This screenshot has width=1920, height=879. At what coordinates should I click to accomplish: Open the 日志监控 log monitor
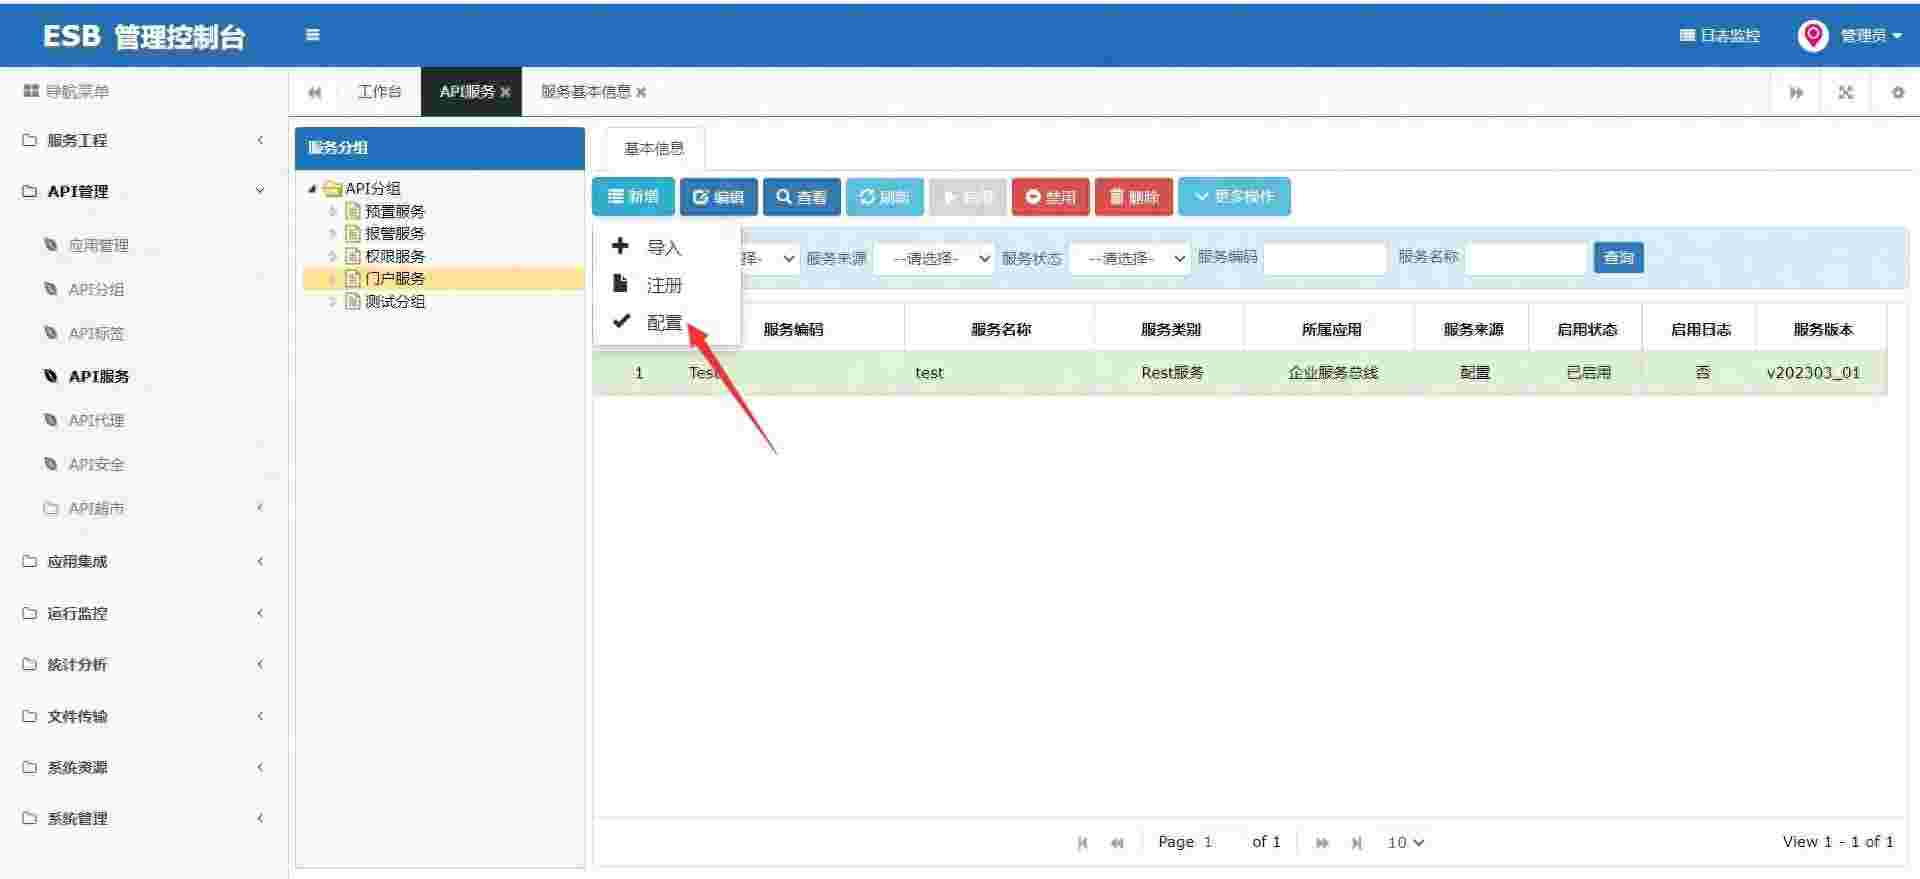point(1720,36)
